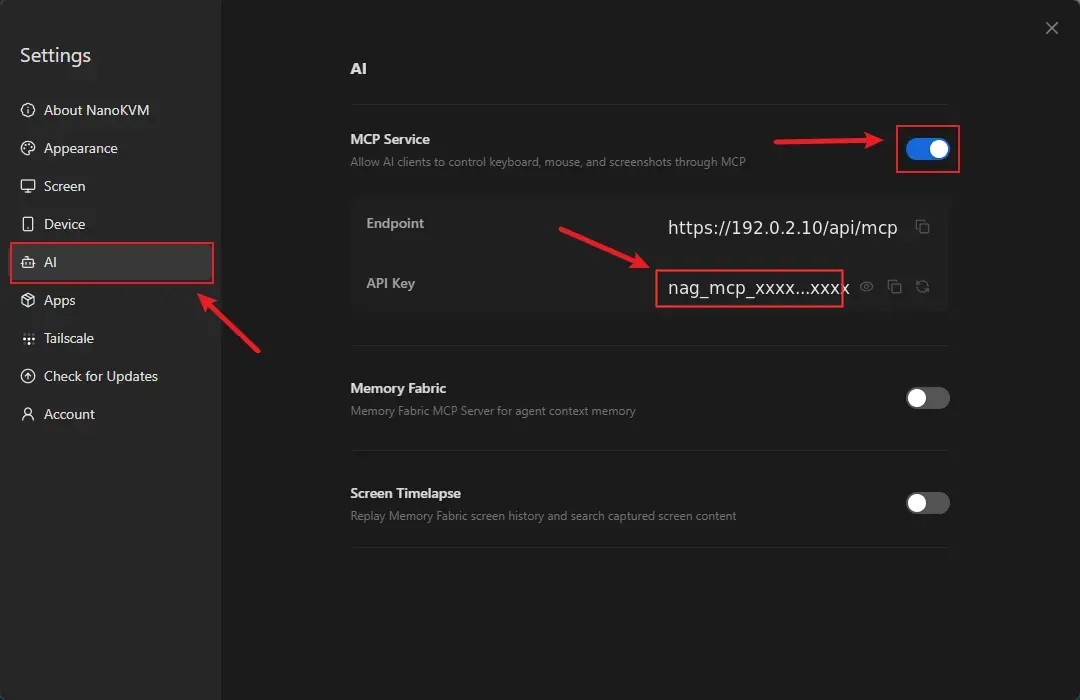The height and width of the screenshot is (700, 1080).
Task: Close the Settings dialog
Action: click(x=1051, y=28)
